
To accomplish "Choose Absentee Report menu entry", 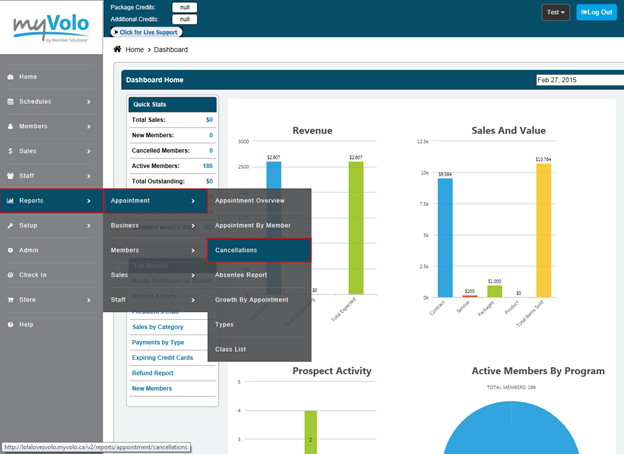I will (x=258, y=275).
